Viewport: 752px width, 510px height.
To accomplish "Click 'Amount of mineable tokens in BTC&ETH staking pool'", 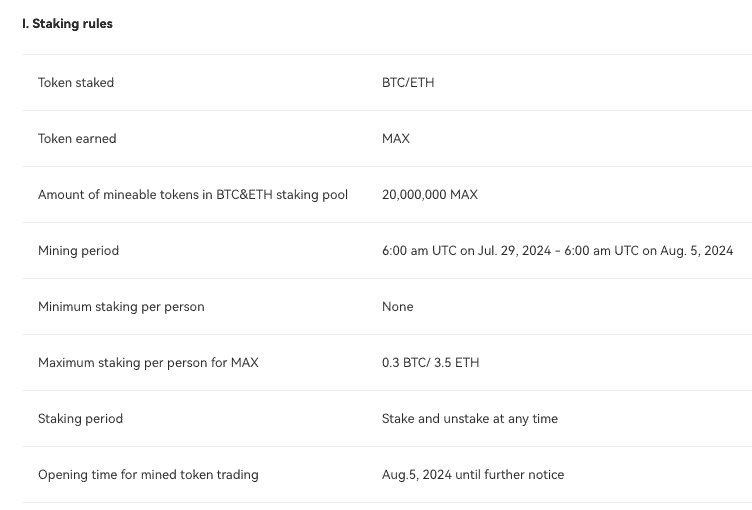I will [x=193, y=195].
